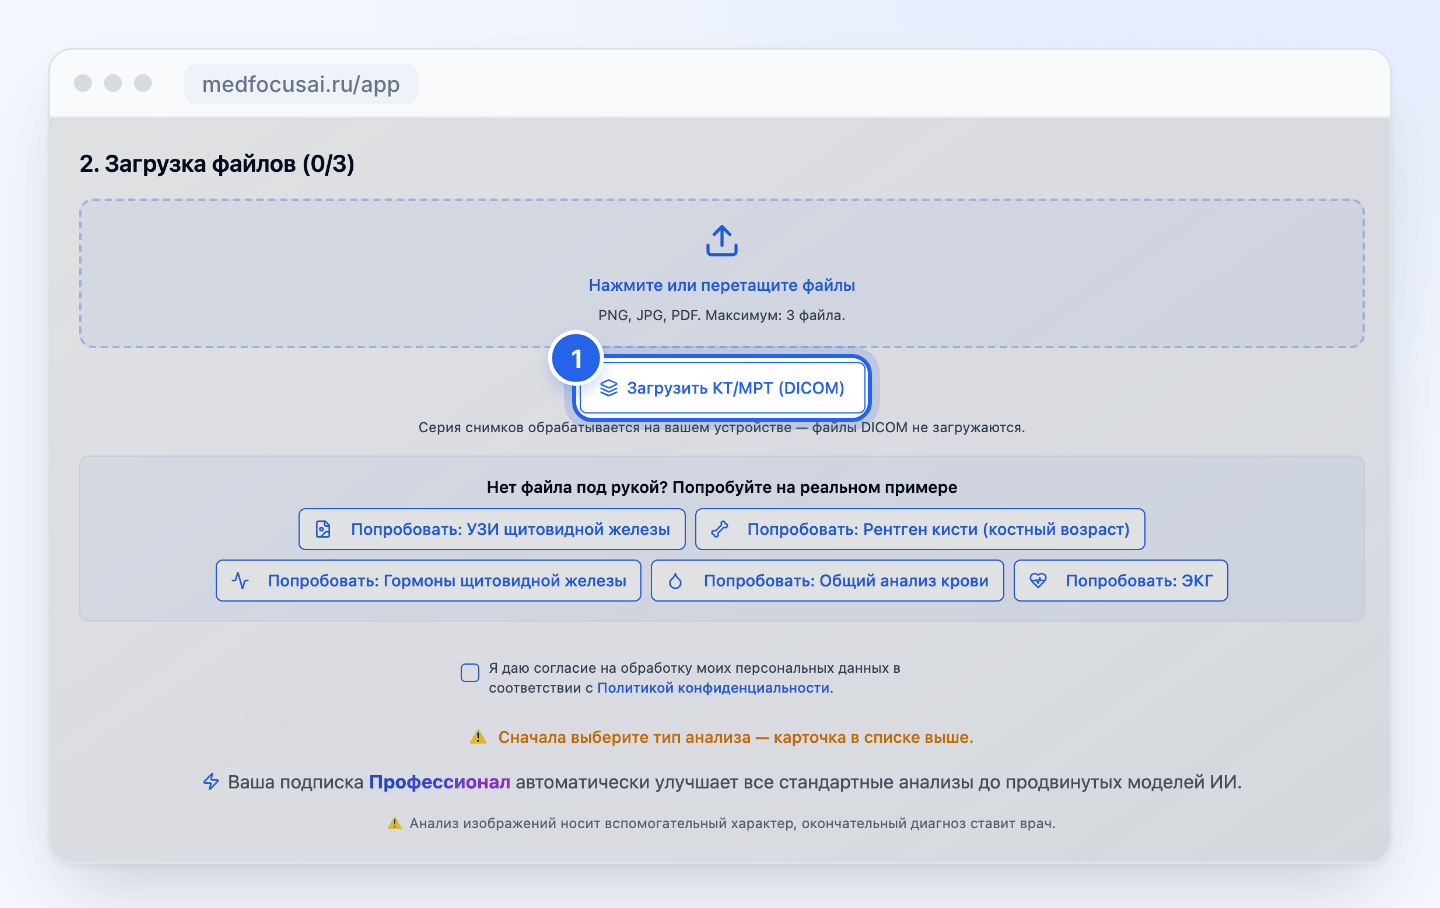The width and height of the screenshot is (1440, 908).
Task: Click the orange warning icon before Сначала выберите
Action: [x=478, y=737]
